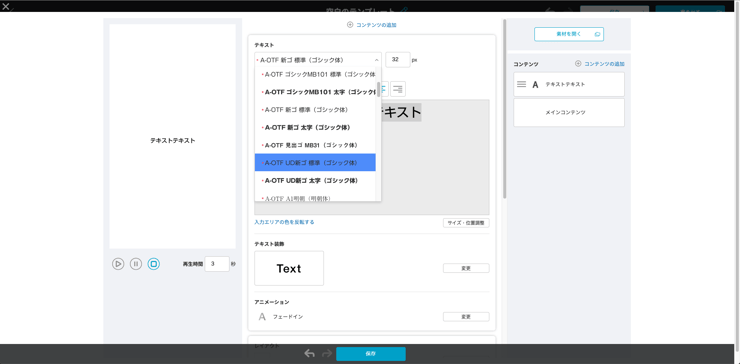740x364 pixels.
Task: Click top center コンテンツの追加 link
Action: pos(376,25)
